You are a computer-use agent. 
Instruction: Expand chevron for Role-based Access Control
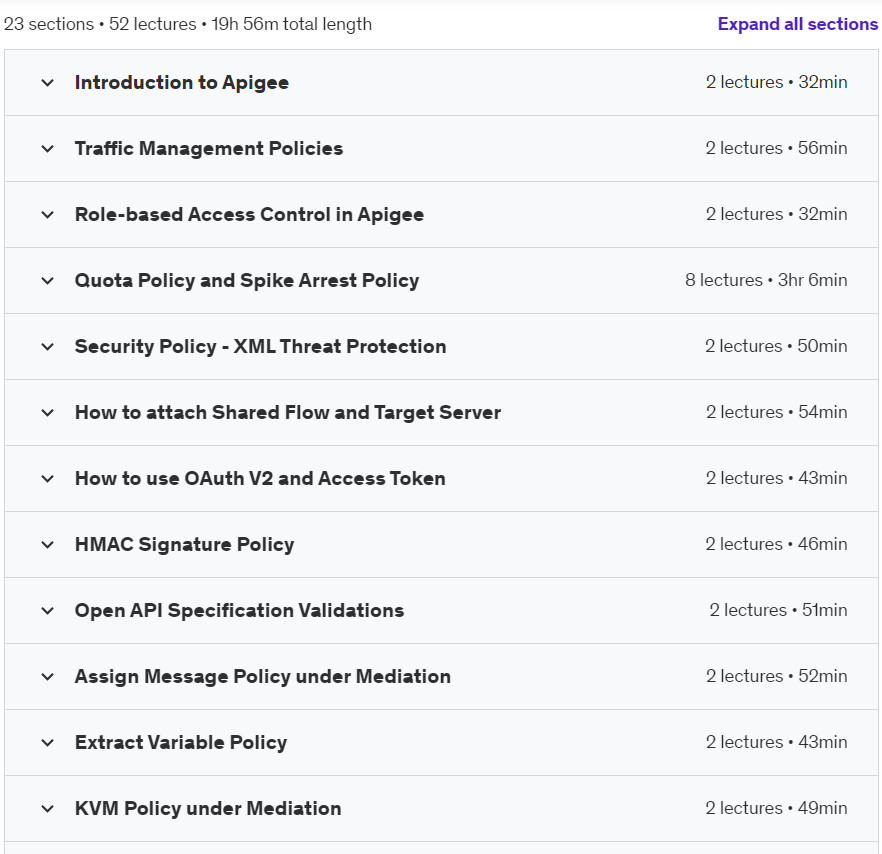[x=48, y=214]
